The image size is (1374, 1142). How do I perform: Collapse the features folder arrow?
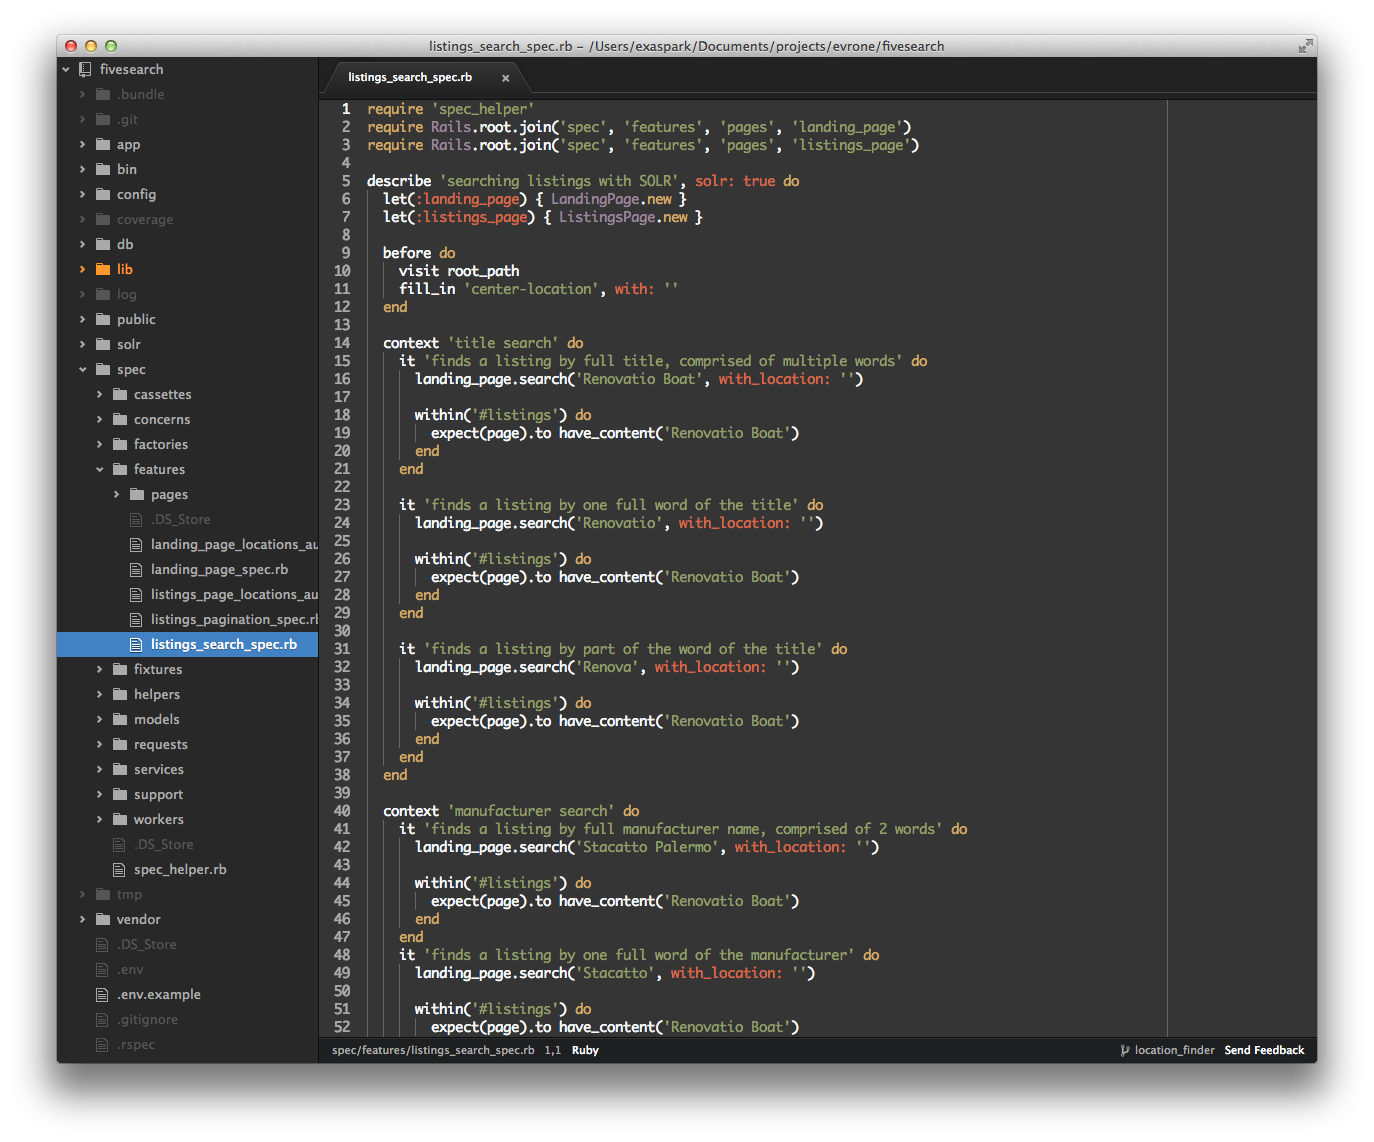click(100, 469)
